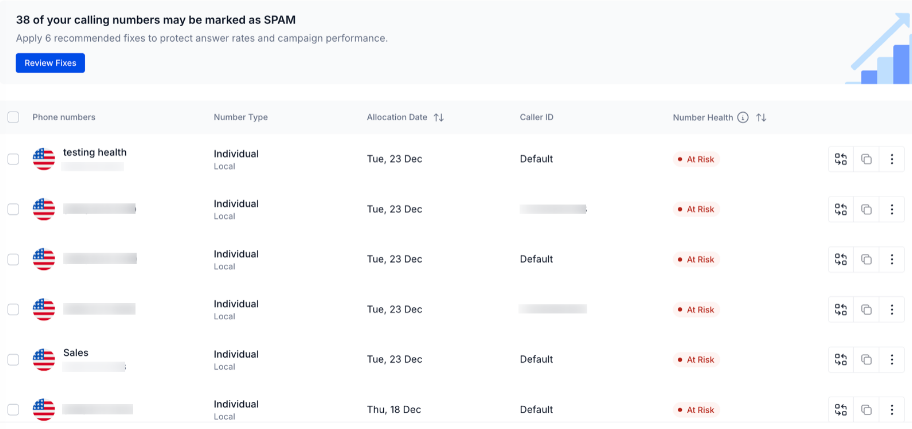Click the Number Type column header
This screenshot has height=429, width=912.
tap(241, 117)
